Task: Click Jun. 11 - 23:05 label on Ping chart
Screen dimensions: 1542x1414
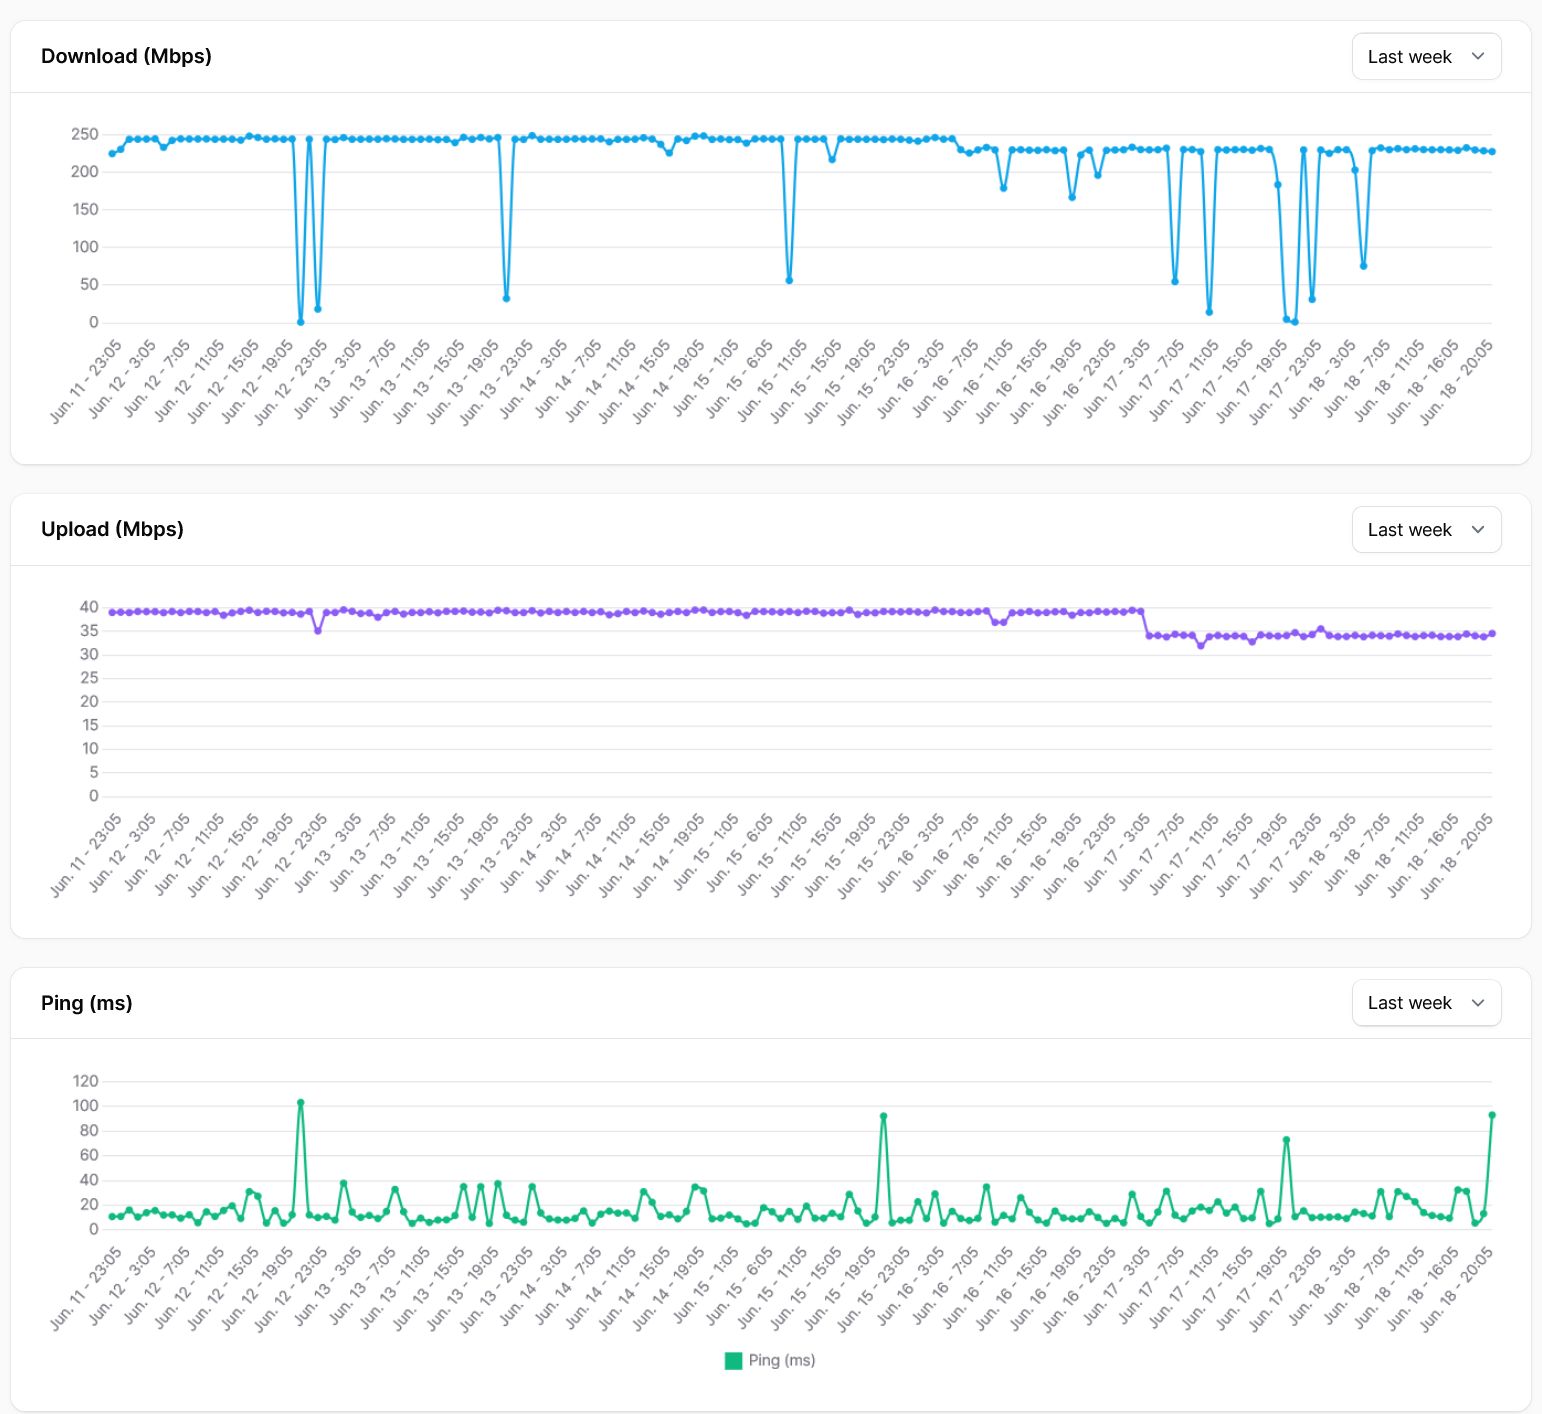Action: pos(86,1289)
